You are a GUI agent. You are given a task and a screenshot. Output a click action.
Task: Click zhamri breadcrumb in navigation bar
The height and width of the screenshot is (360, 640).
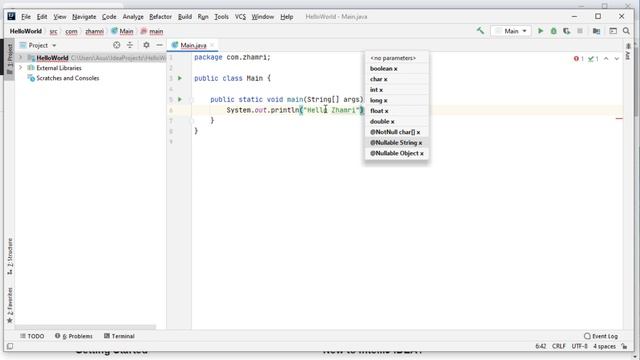94,31
